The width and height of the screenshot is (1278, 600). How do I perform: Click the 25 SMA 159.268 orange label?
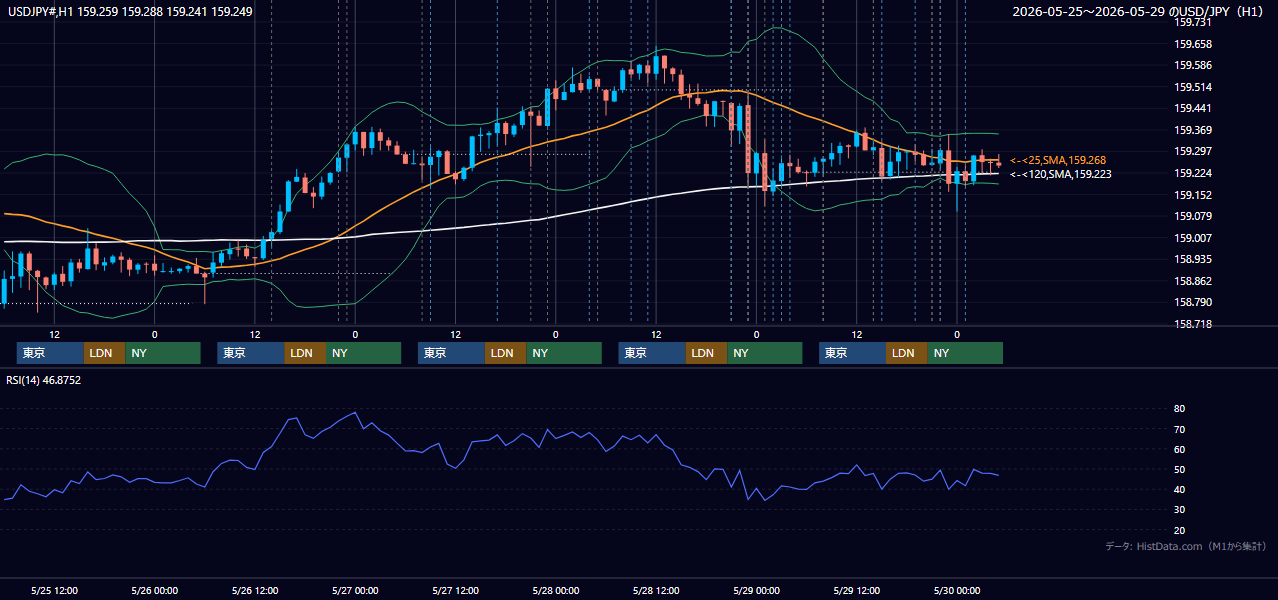(1058, 160)
